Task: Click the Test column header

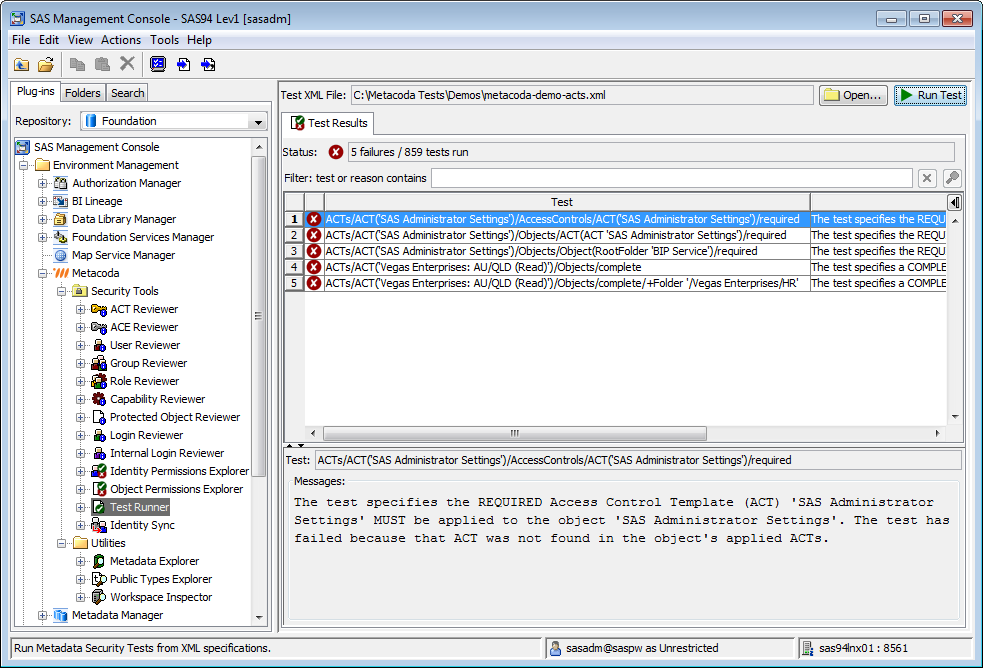Action: [567, 202]
